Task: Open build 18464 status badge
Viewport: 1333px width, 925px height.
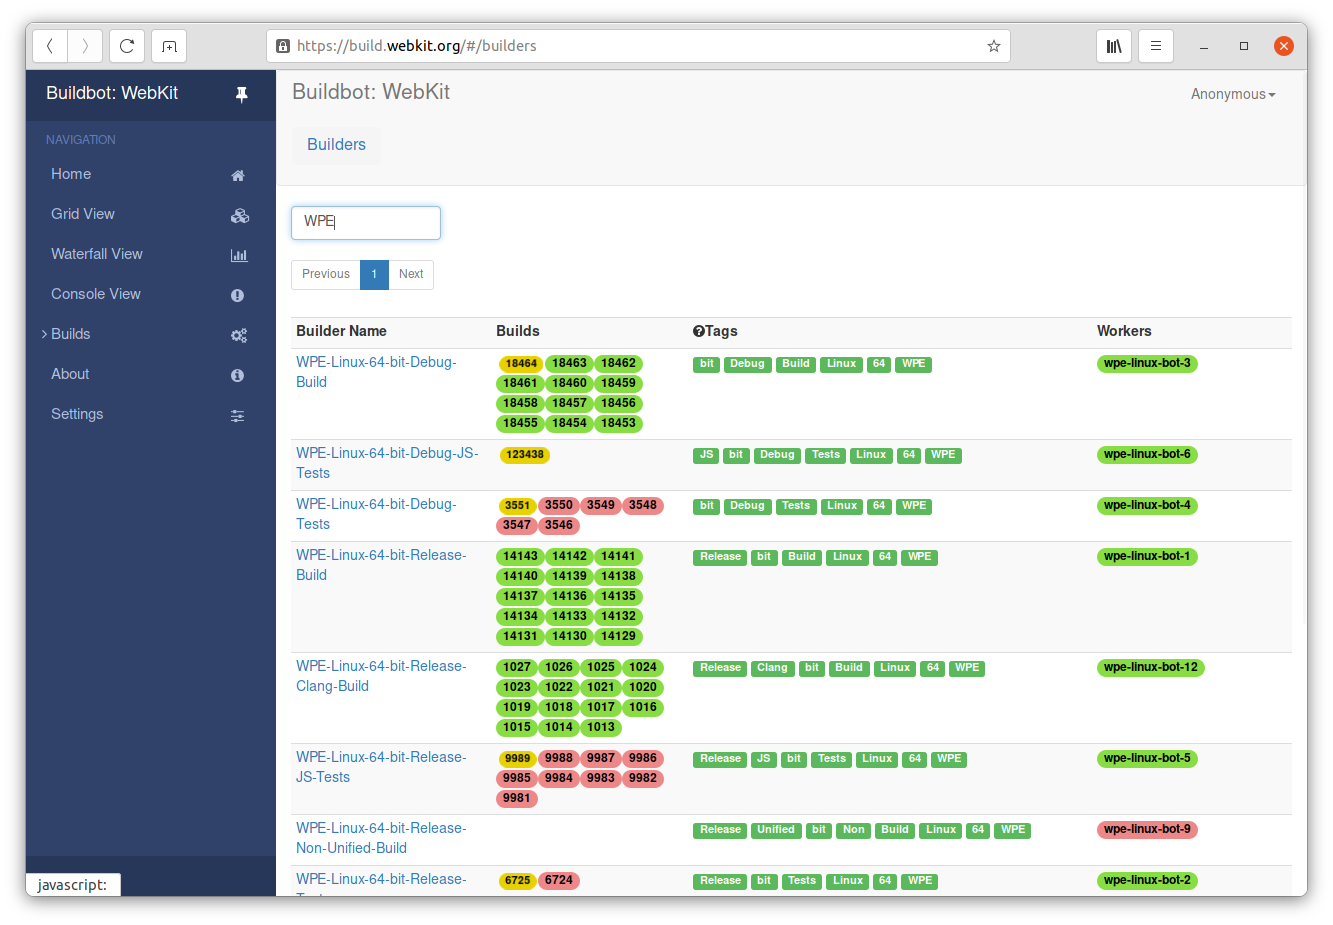Action: [521, 364]
